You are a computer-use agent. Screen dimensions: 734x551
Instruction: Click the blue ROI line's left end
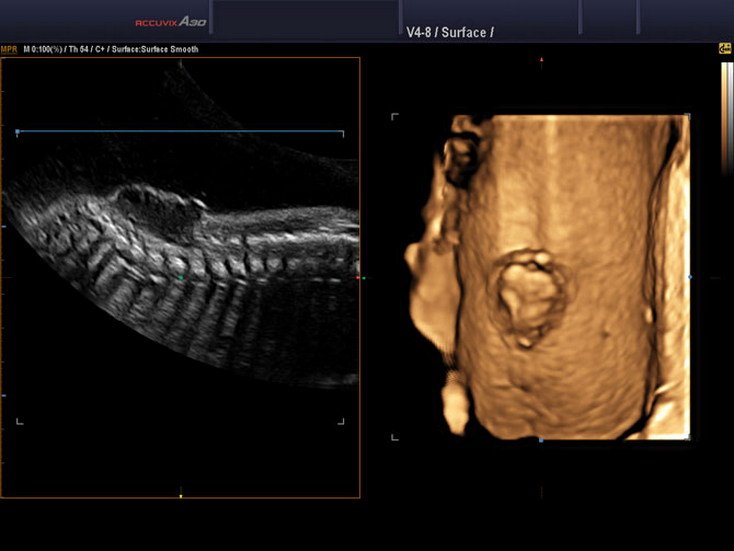[17, 132]
